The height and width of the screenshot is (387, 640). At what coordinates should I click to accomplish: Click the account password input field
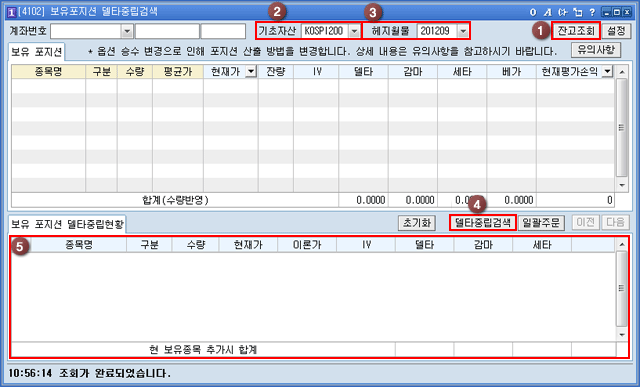(x=223, y=31)
